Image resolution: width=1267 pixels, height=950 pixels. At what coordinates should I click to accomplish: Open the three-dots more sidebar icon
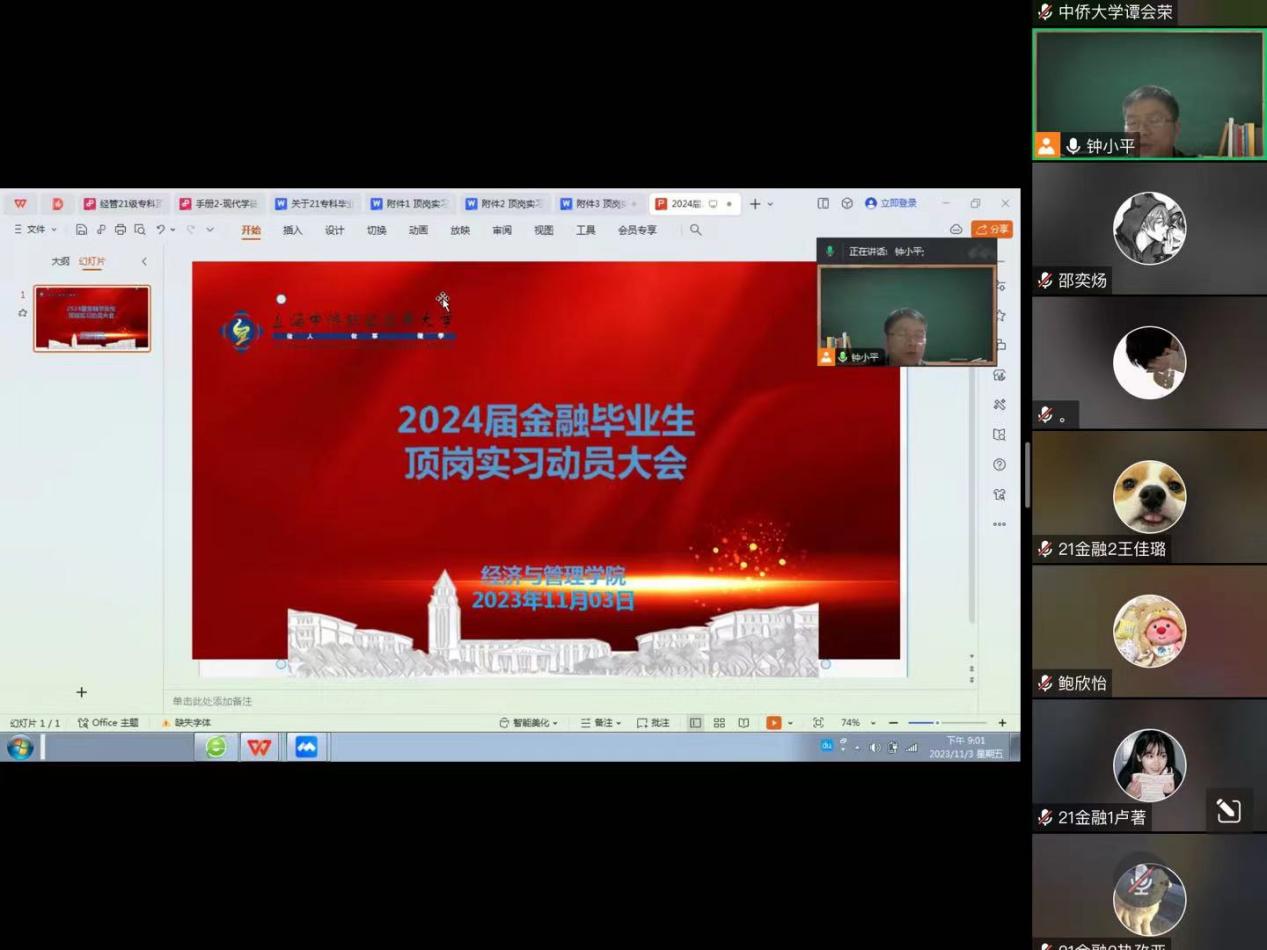(999, 524)
